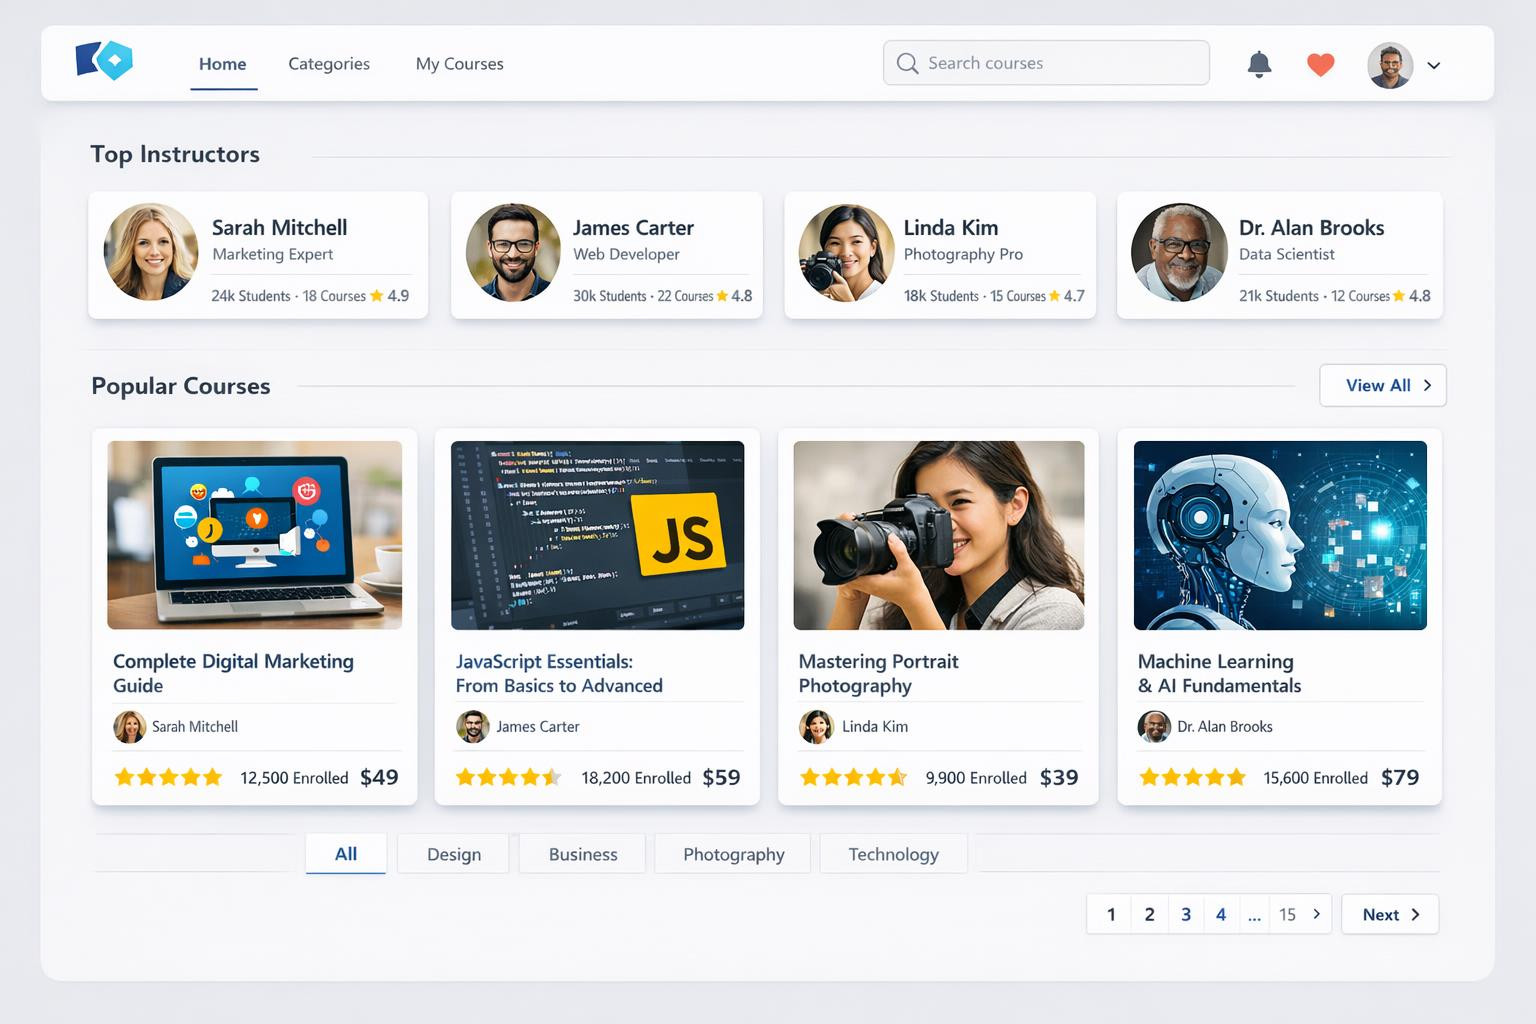Expand the profile menu chevron

[x=1434, y=65]
